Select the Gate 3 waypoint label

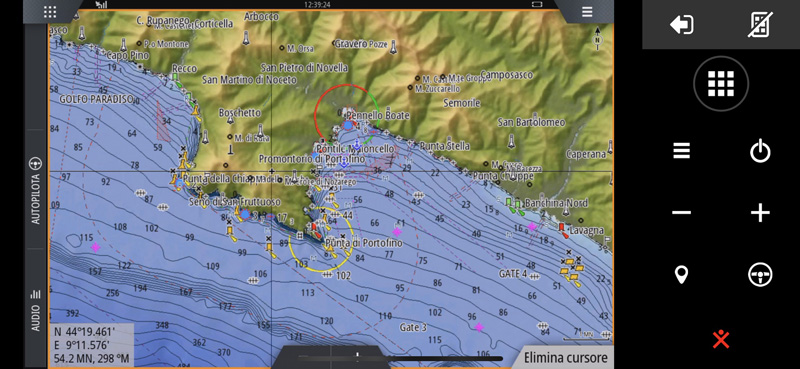(413, 327)
